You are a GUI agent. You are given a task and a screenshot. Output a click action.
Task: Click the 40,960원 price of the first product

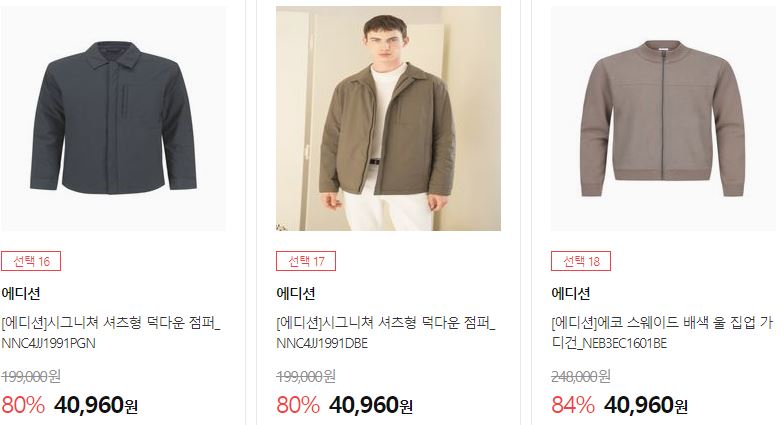click(x=96, y=405)
